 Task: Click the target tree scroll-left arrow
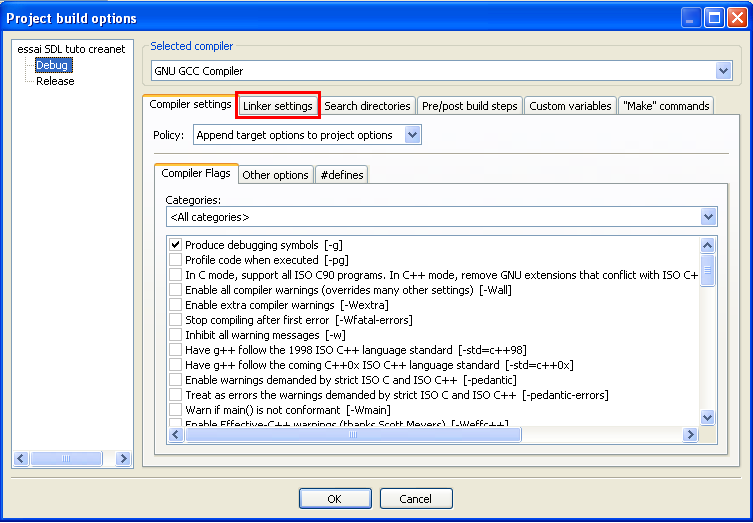click(21, 459)
